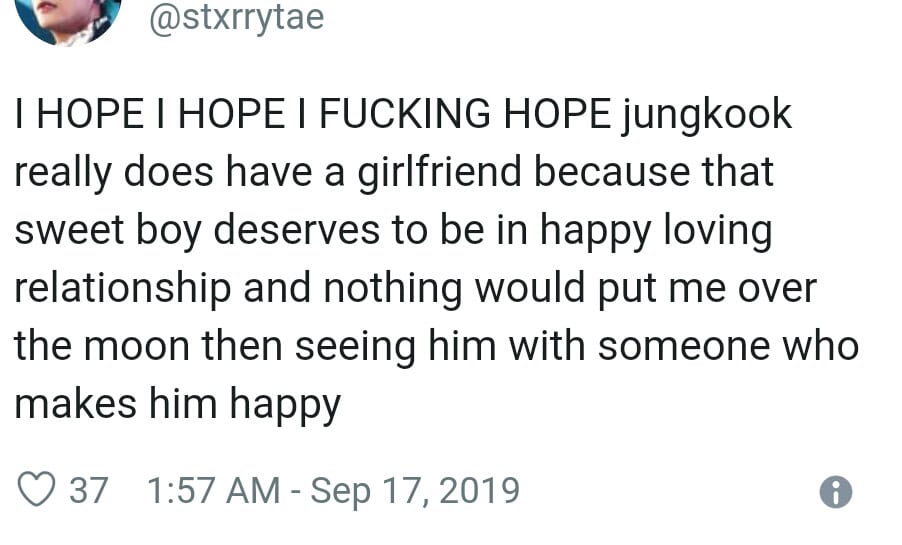This screenshot has width=902, height=545.
Task: Click the Sep 17, 2019 date
Action: pos(415,490)
